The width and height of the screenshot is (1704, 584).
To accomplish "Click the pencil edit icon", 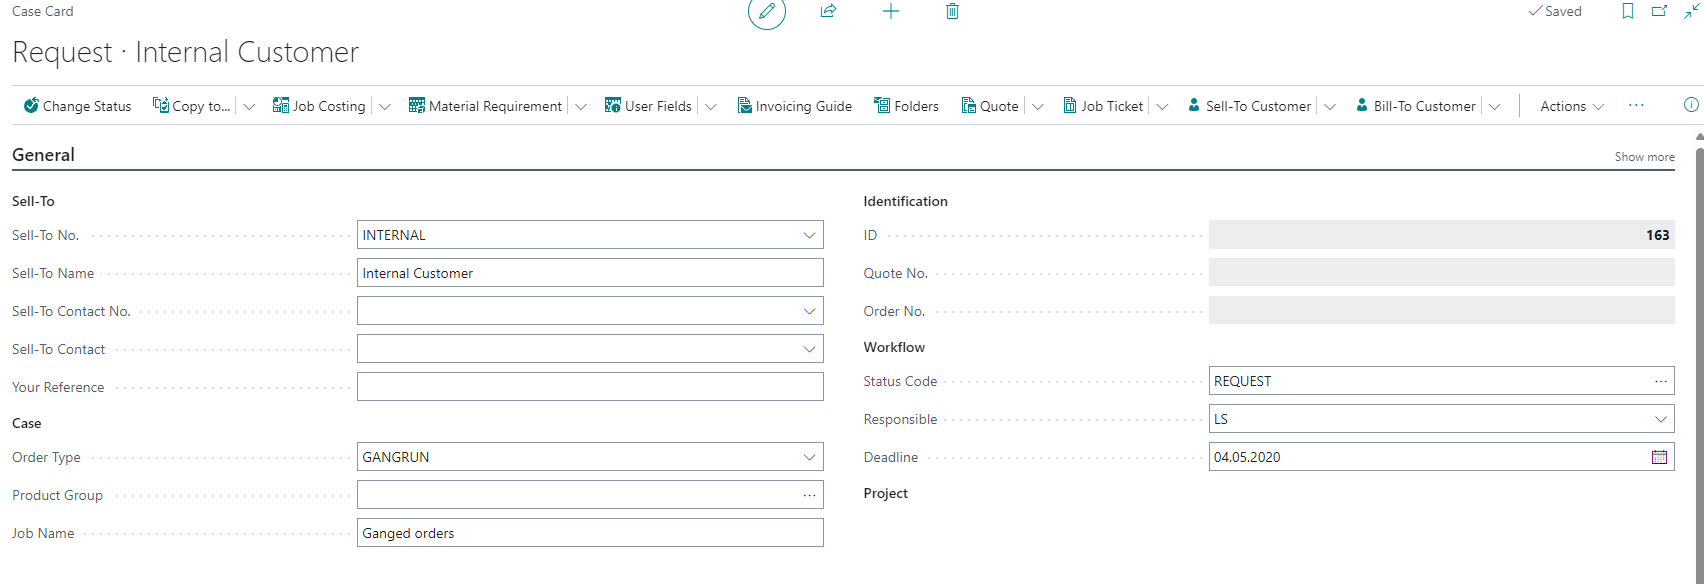I will 767,12.
